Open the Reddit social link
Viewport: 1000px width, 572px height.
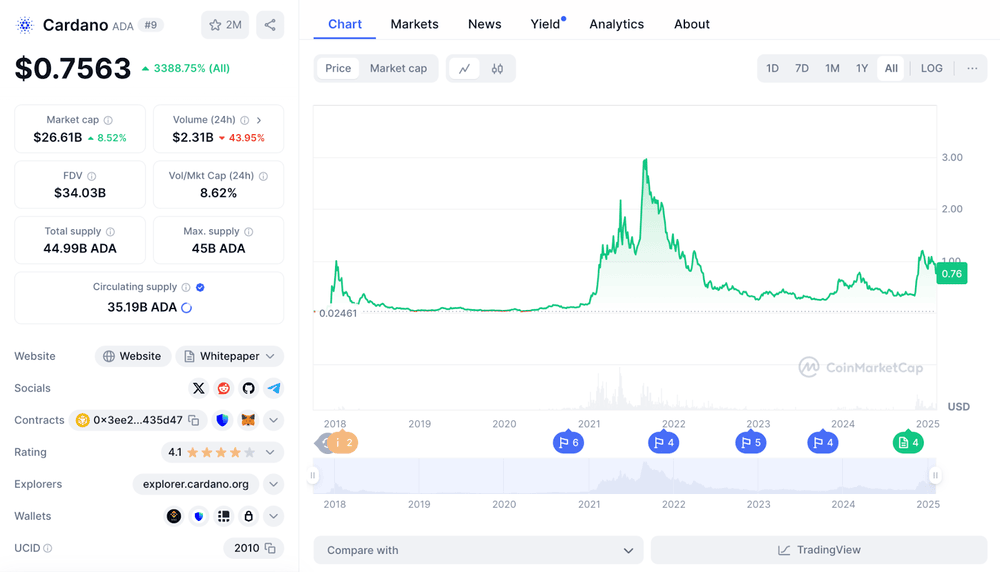tap(223, 388)
